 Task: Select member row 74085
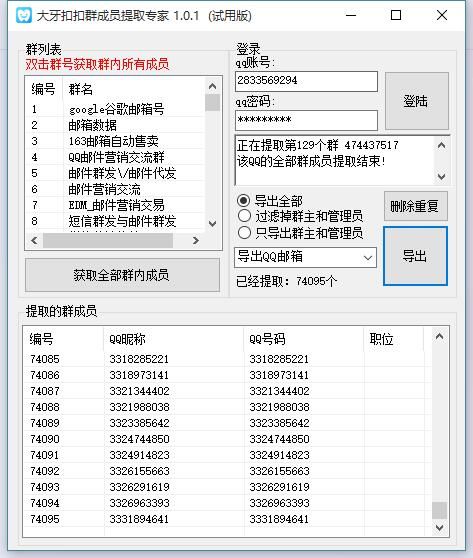pyautogui.click(x=228, y=359)
